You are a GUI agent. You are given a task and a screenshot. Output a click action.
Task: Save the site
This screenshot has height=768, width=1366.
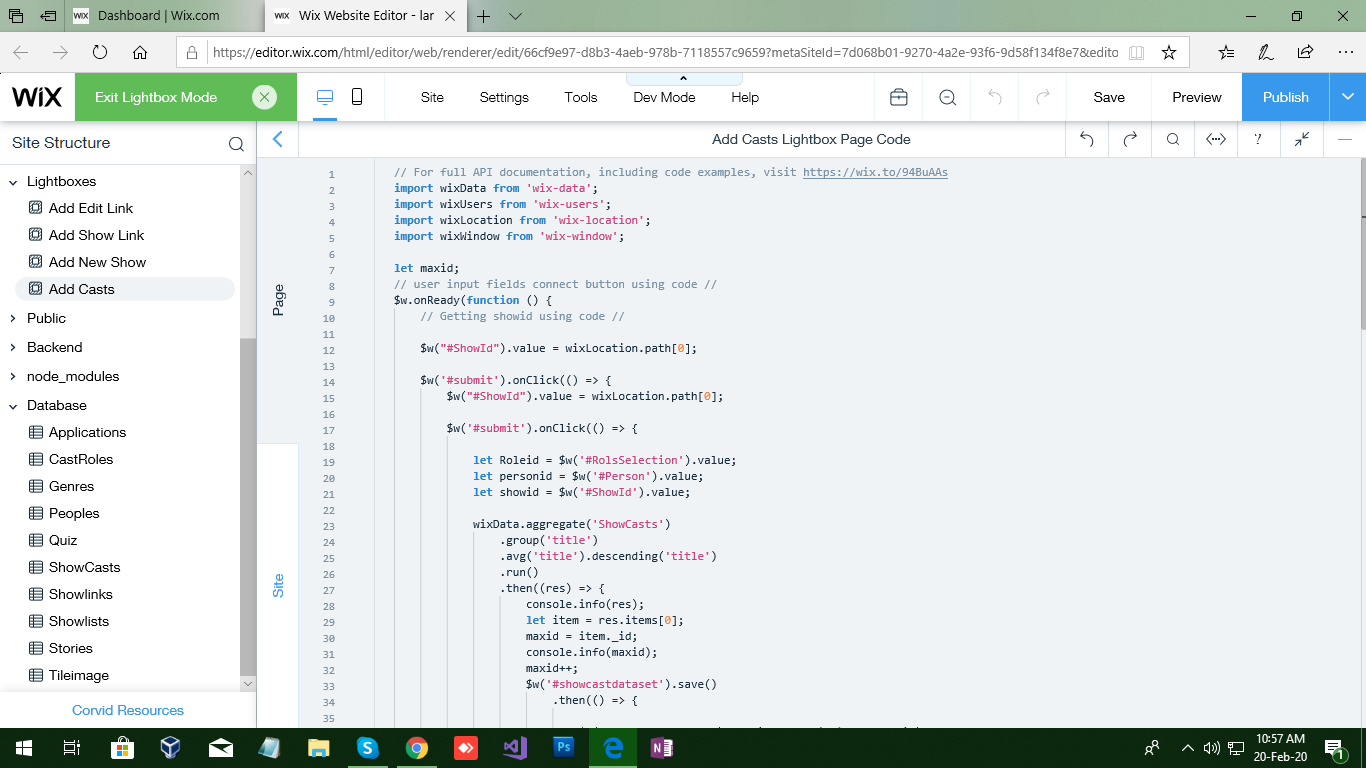(1109, 97)
